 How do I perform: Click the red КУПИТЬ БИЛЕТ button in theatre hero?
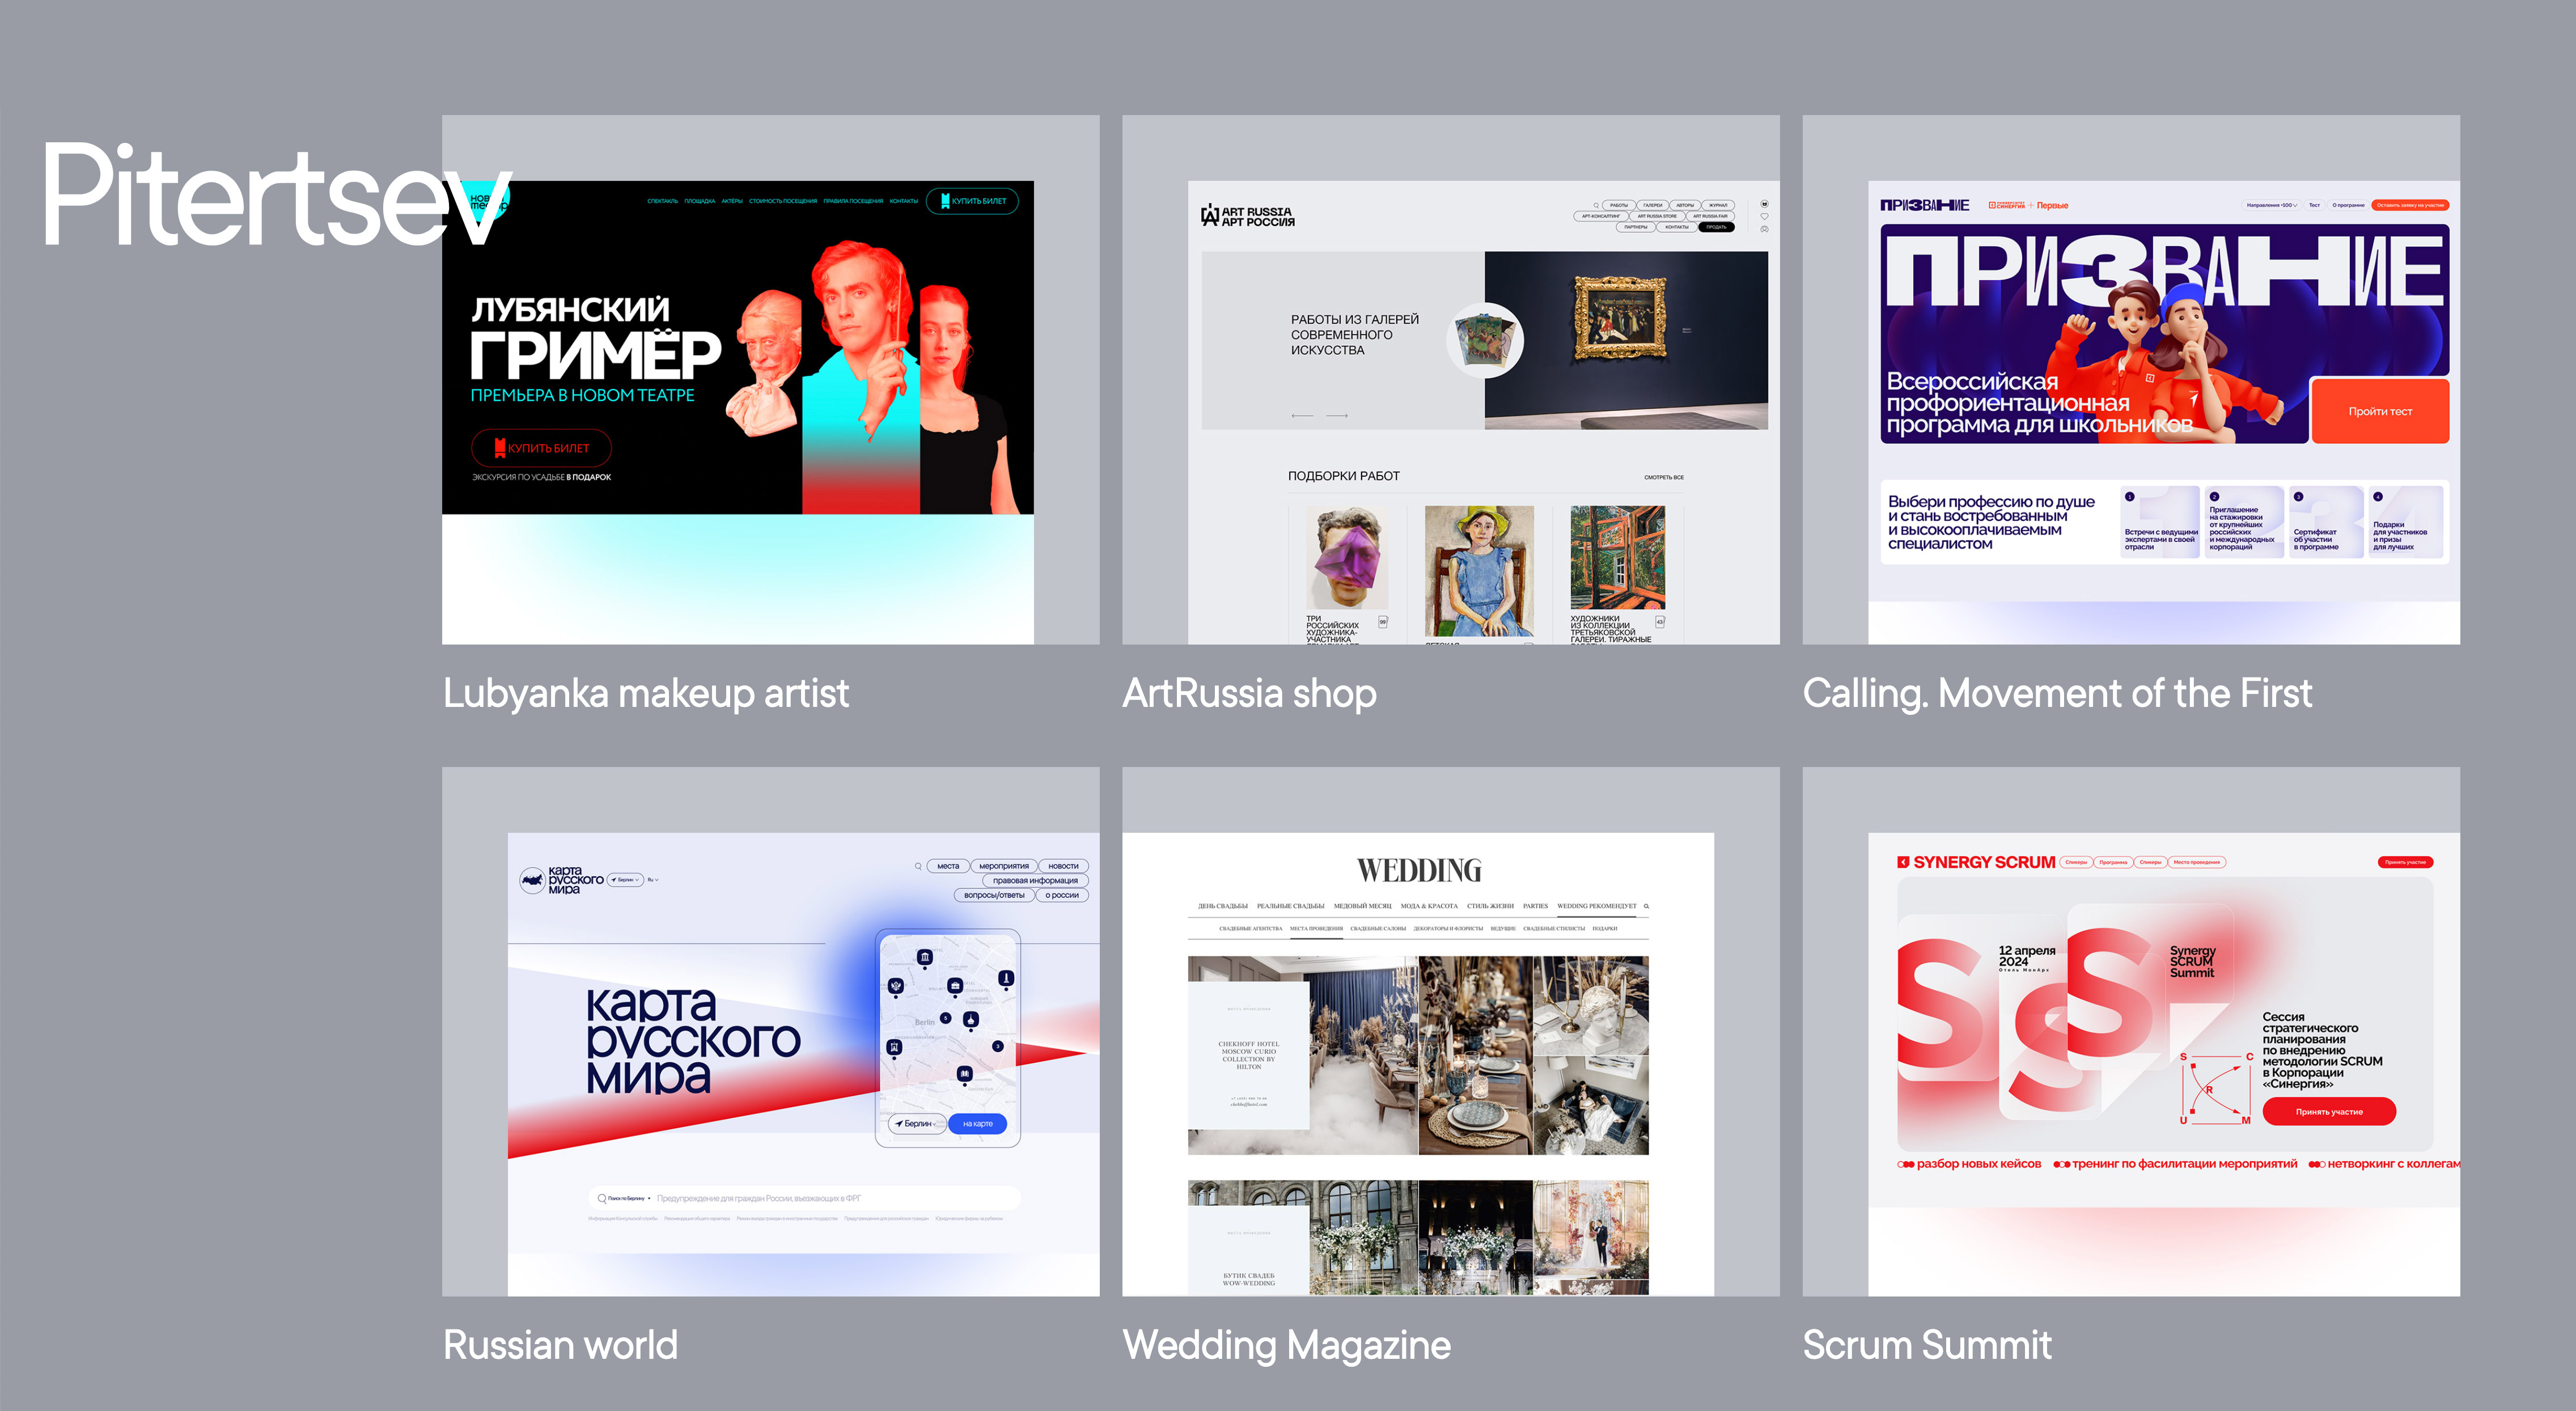(541, 448)
